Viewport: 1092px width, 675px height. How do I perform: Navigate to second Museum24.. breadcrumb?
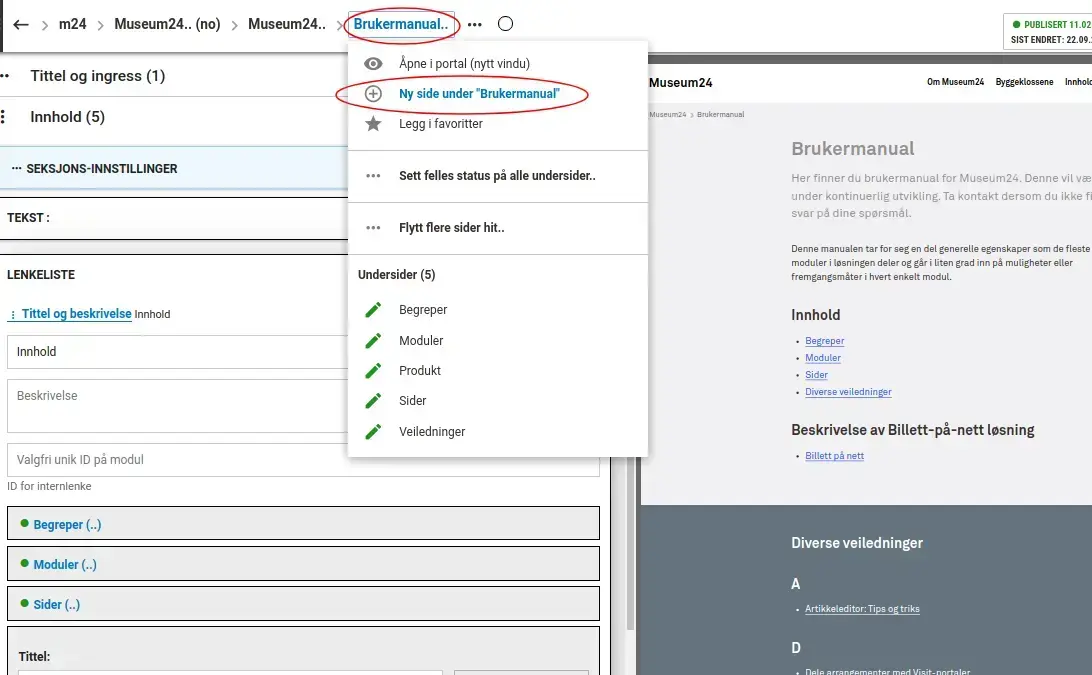[x=287, y=24]
